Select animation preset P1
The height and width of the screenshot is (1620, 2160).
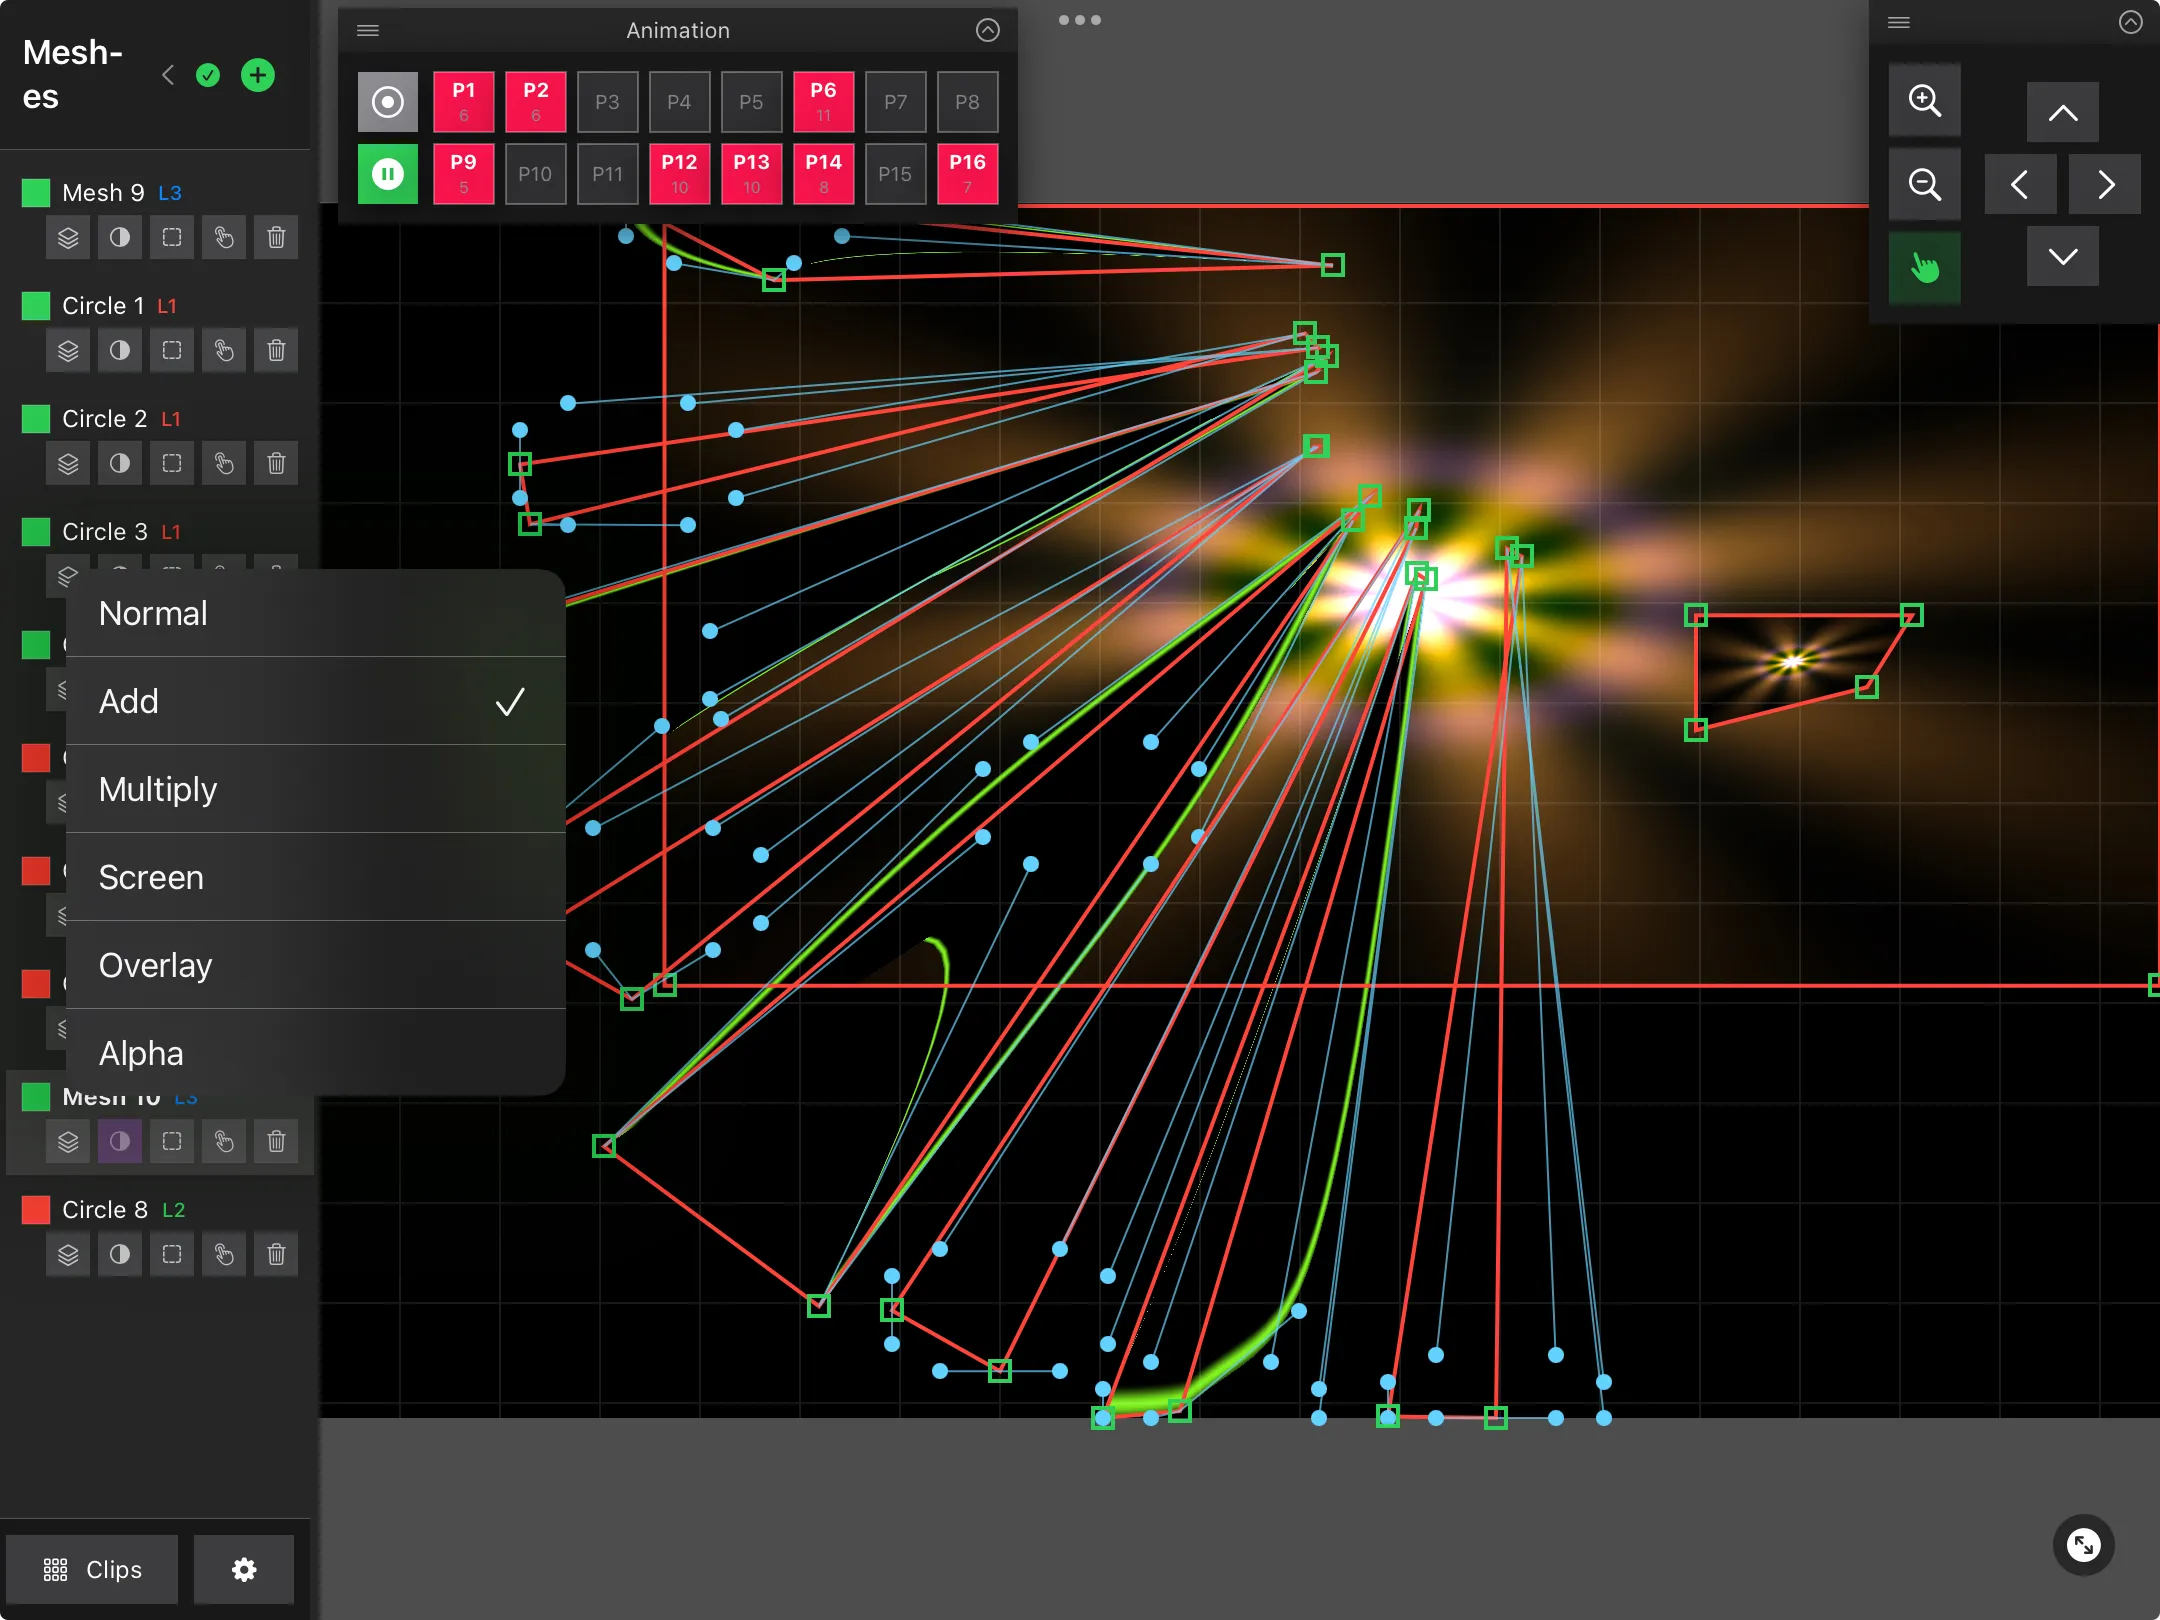coord(464,102)
